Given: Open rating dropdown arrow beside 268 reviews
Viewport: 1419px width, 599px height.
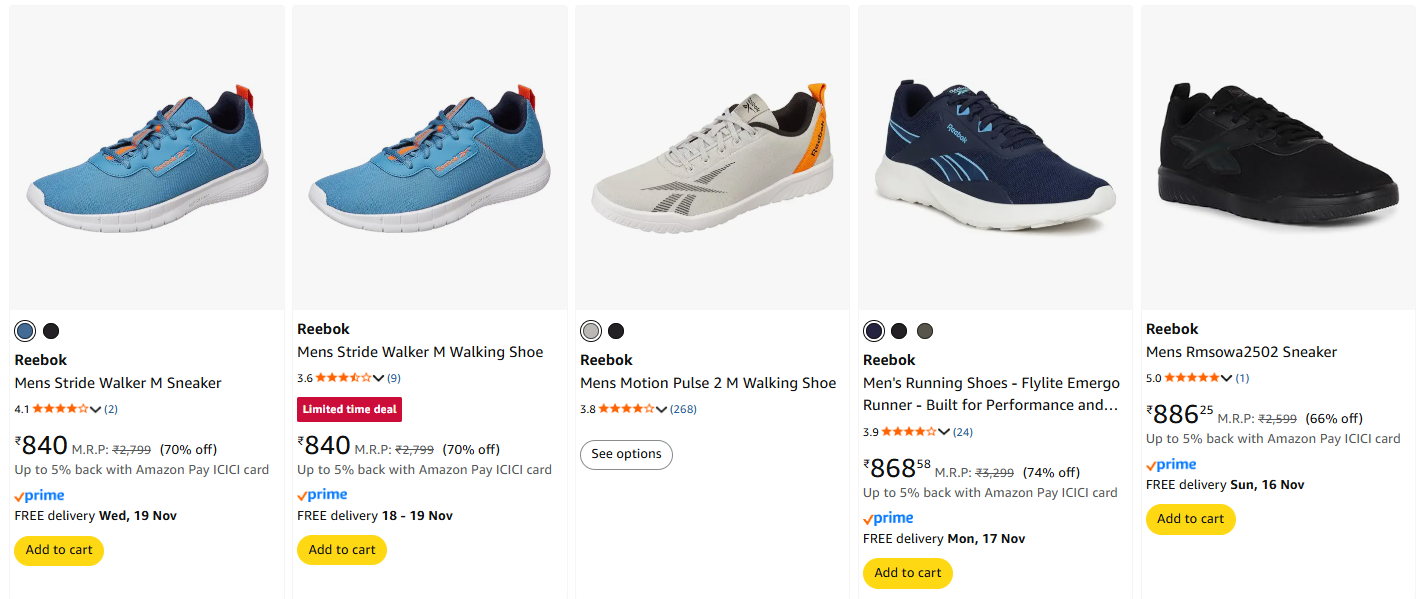Looking at the screenshot, I should pyautogui.click(x=662, y=409).
